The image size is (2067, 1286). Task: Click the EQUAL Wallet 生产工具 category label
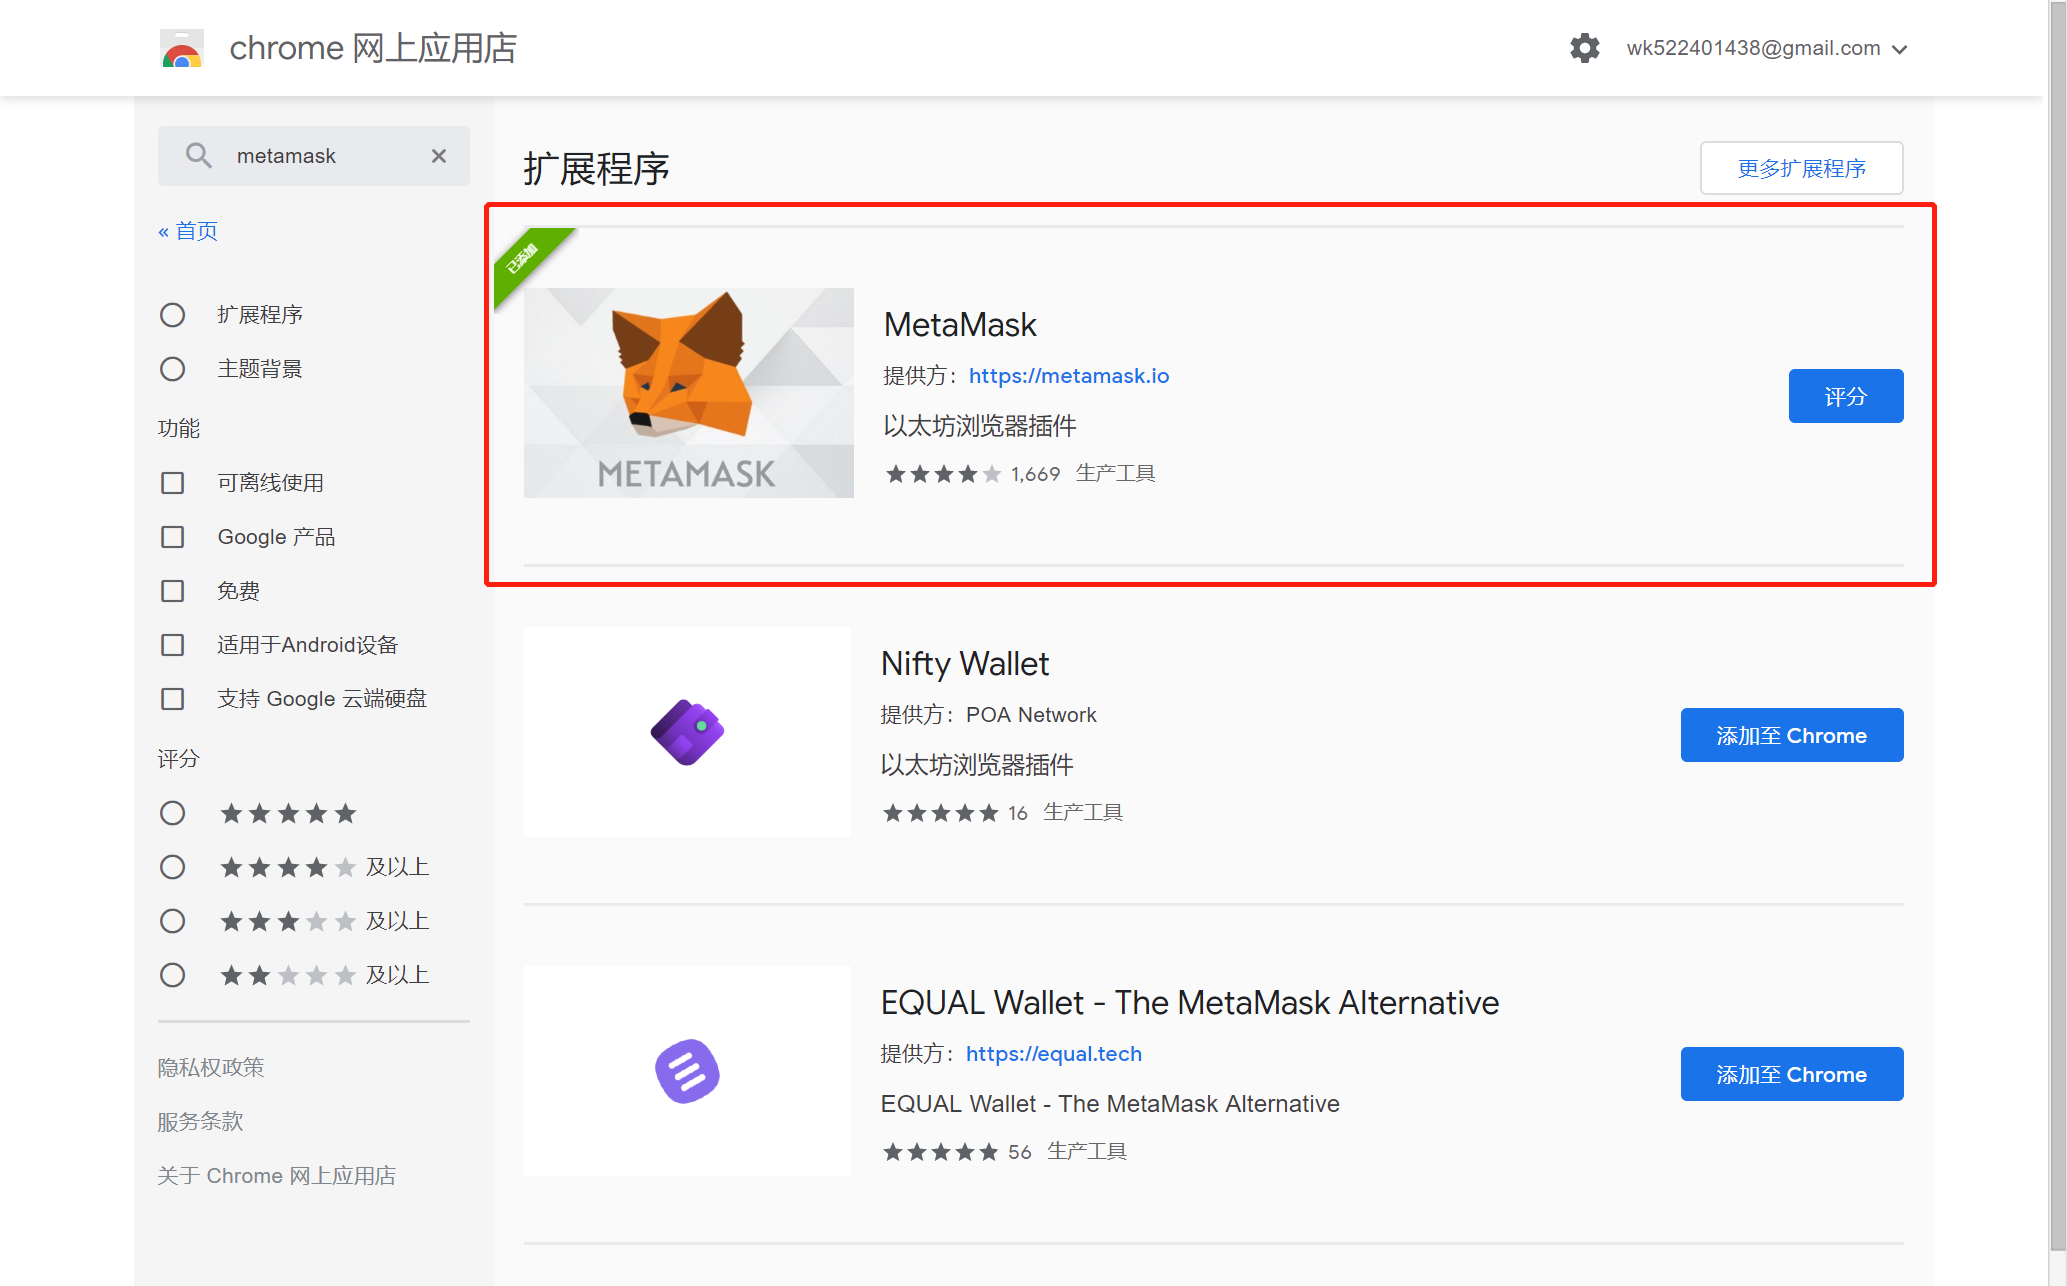pyautogui.click(x=1087, y=1151)
